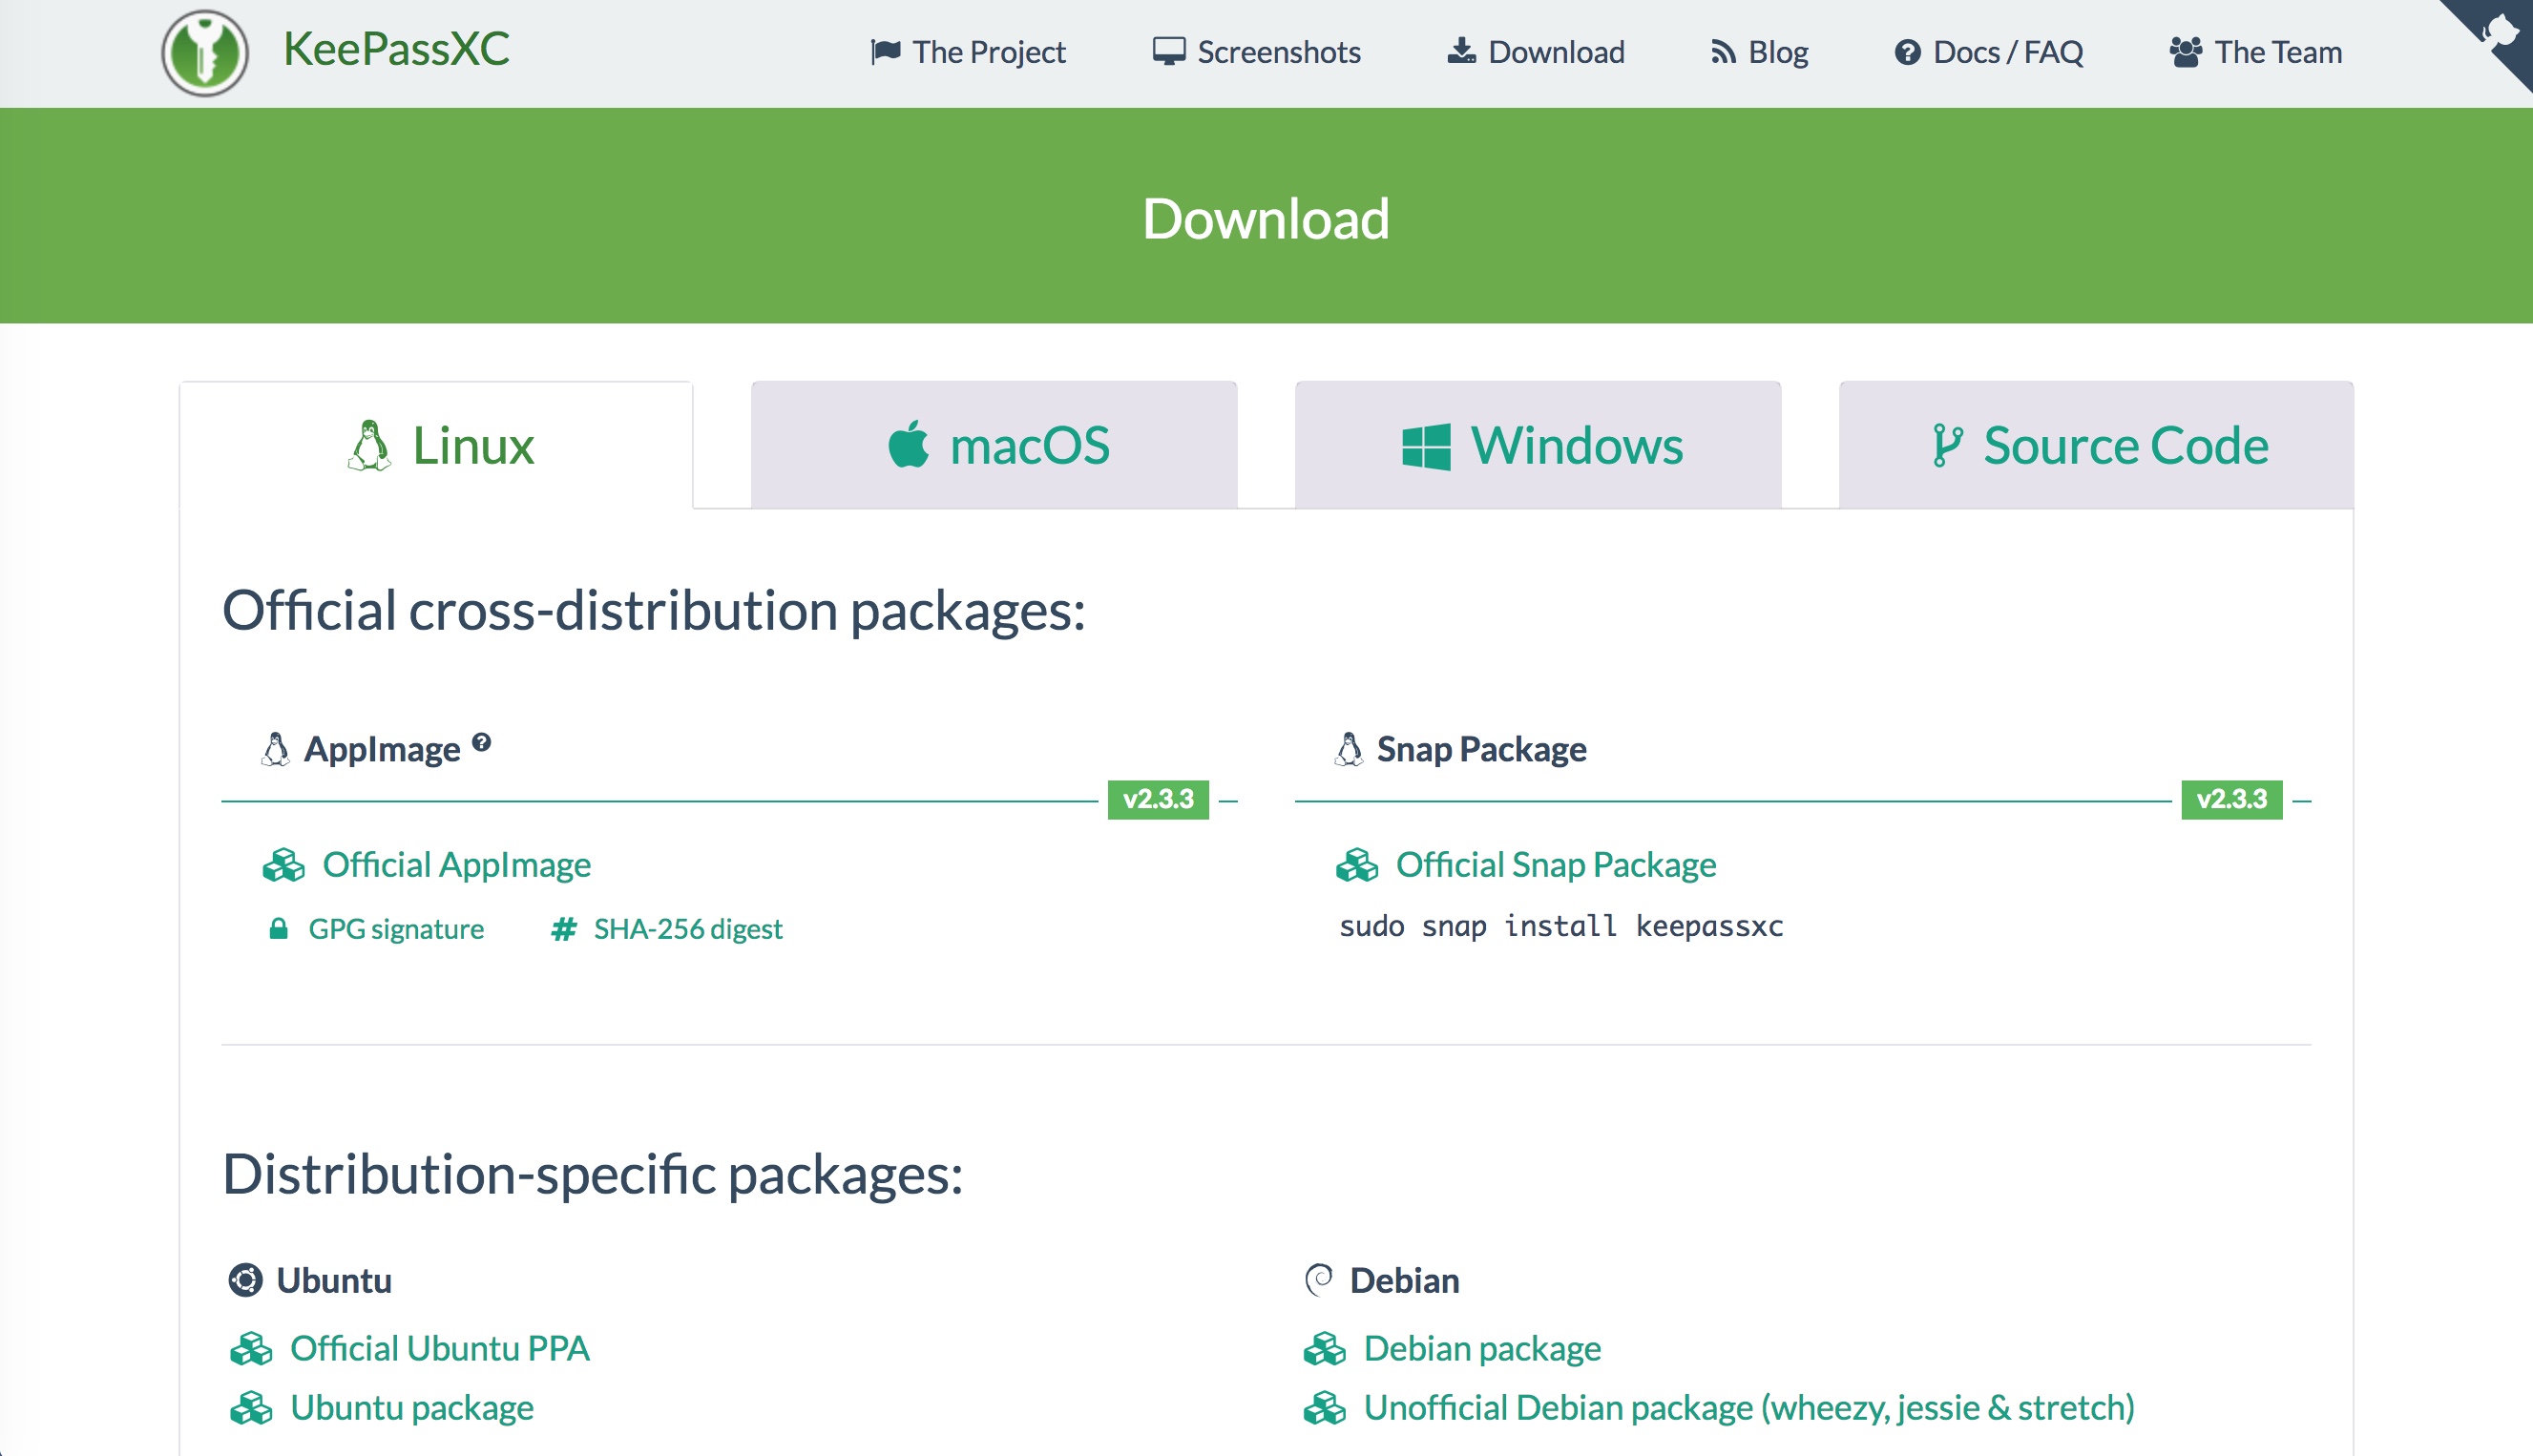The image size is (2533, 1456).
Task: Open the Source Code tab
Action: tap(2096, 445)
